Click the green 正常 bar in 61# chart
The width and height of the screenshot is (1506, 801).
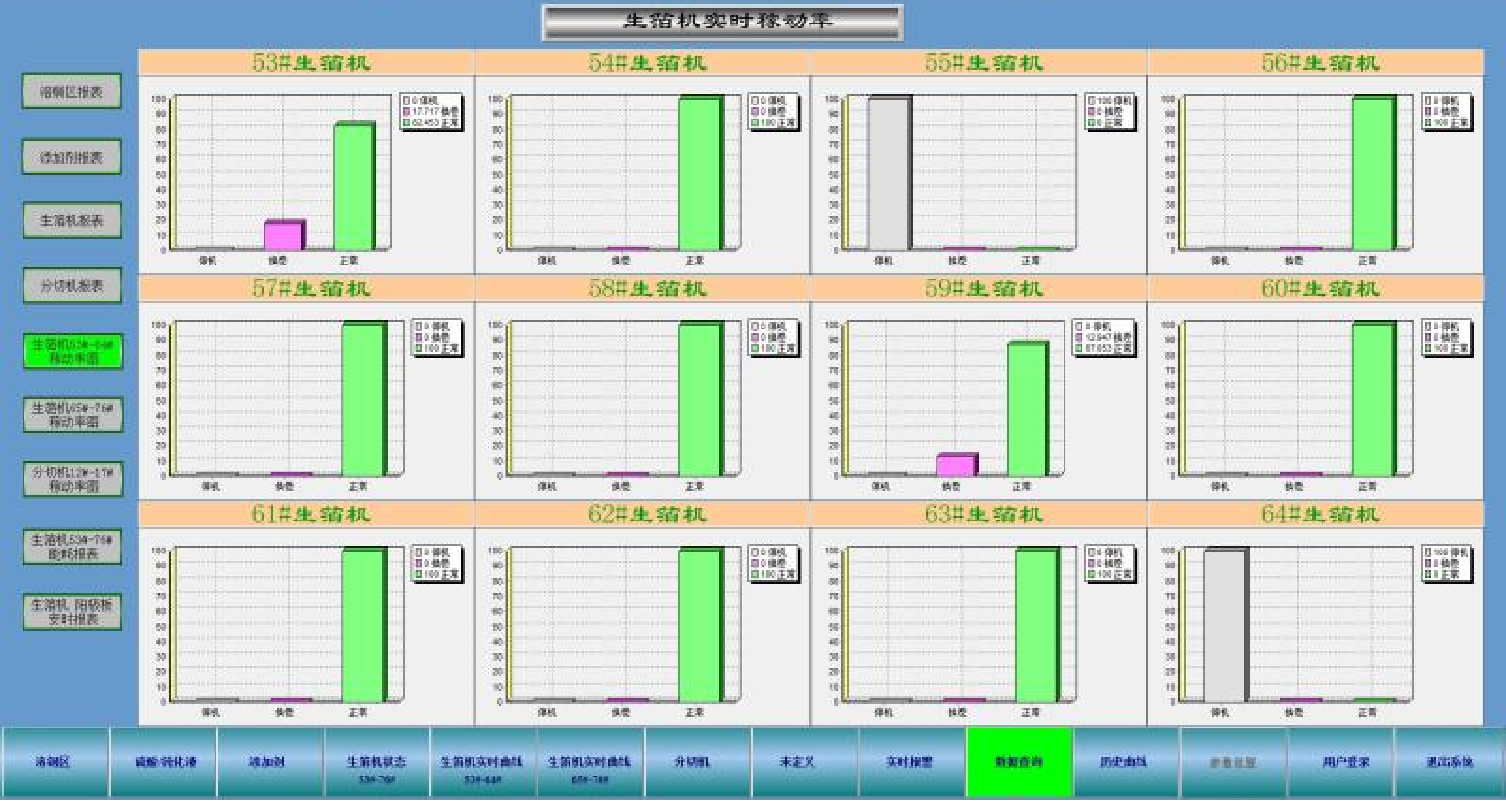[x=364, y=625]
